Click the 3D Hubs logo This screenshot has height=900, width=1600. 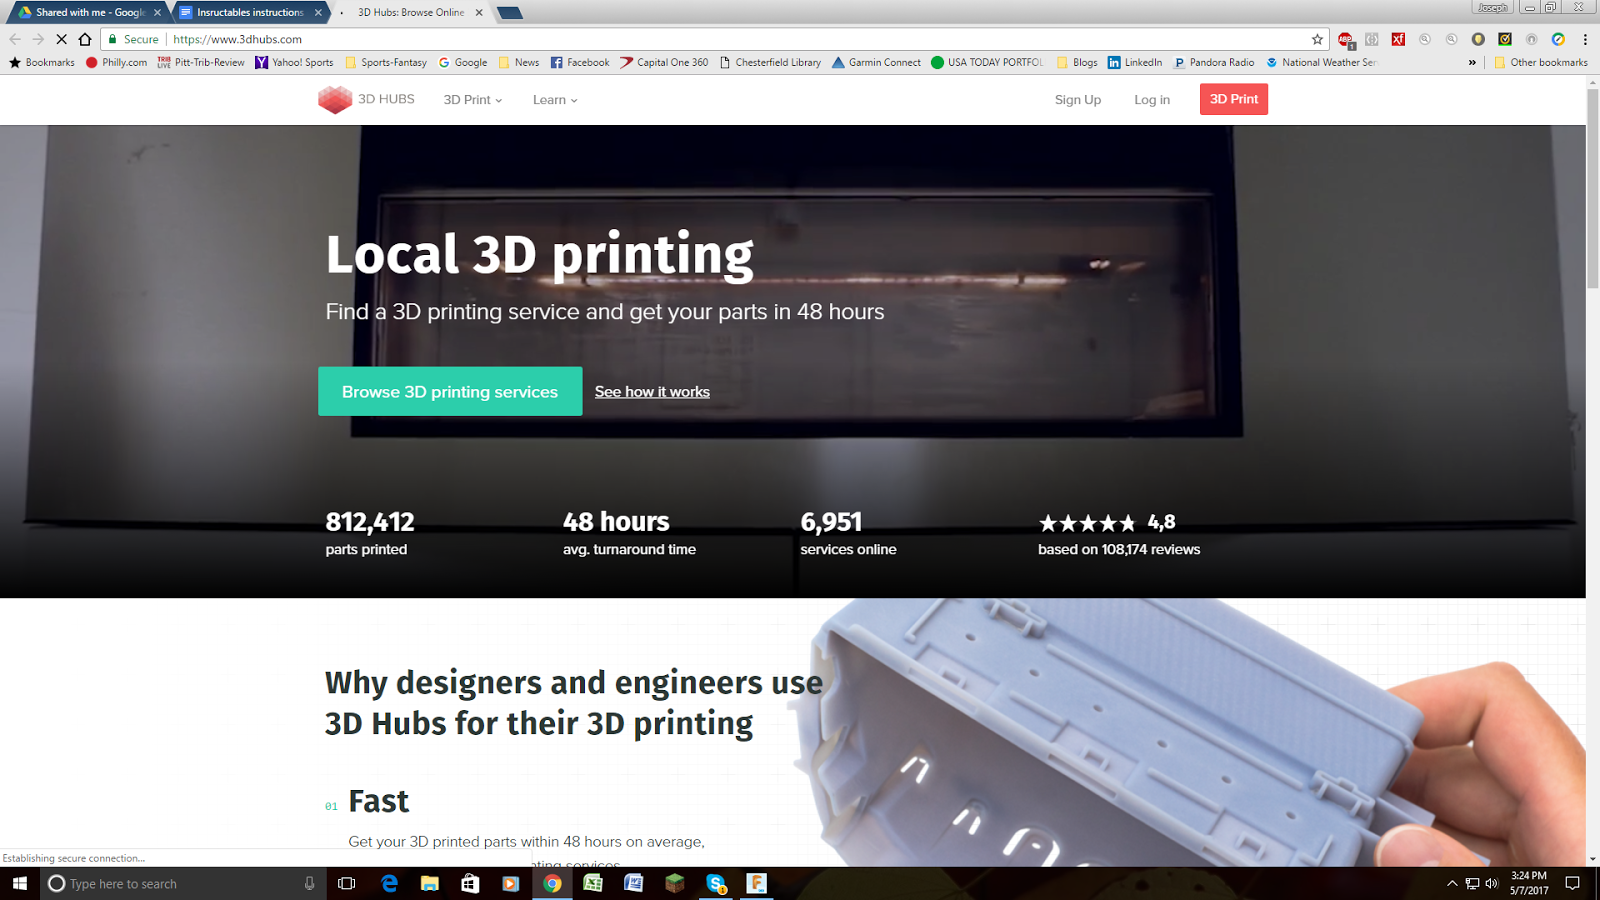(366, 99)
